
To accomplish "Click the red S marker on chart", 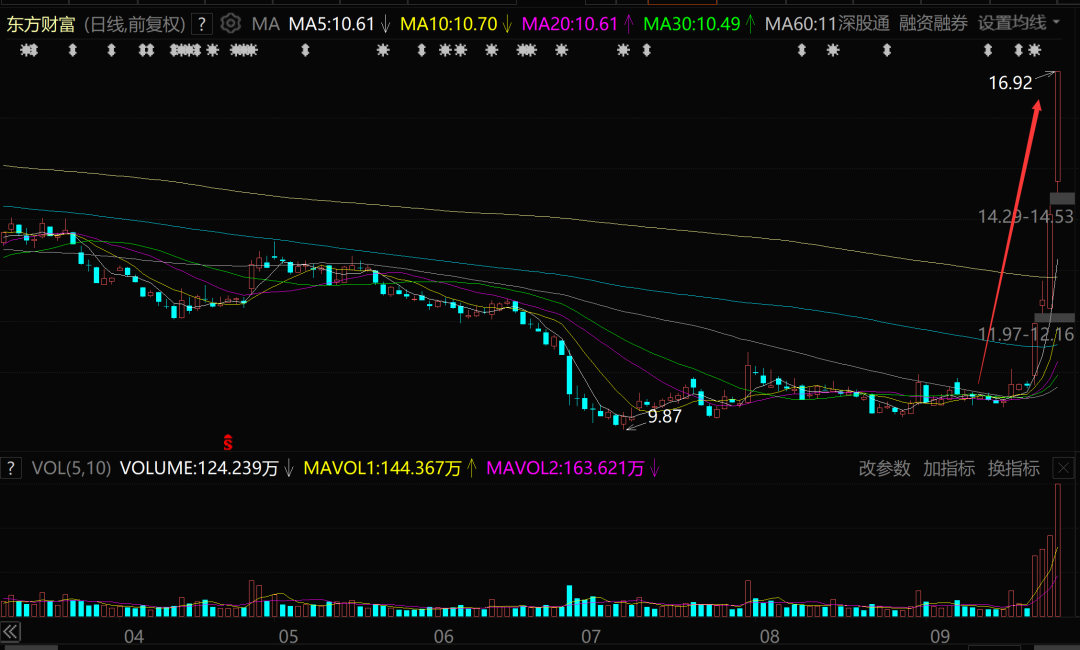I will [228, 443].
